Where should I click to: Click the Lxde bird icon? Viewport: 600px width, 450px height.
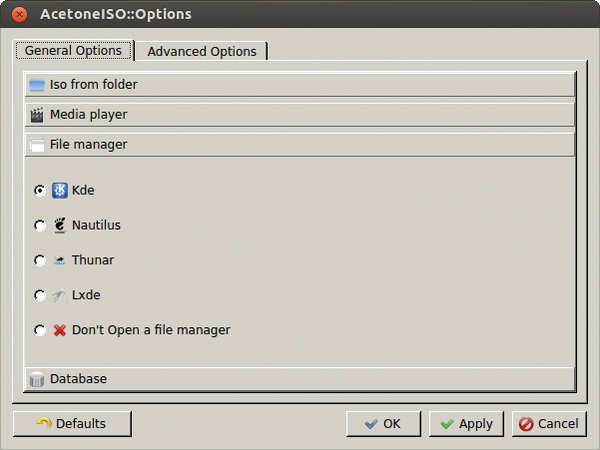[x=60, y=295]
